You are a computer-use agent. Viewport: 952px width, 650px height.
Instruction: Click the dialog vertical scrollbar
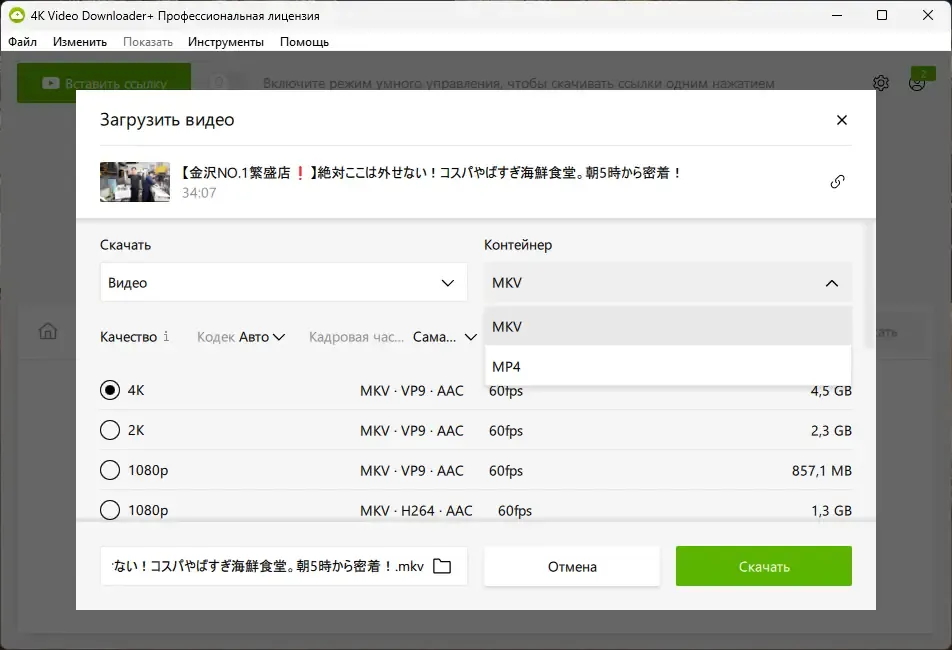point(869,285)
